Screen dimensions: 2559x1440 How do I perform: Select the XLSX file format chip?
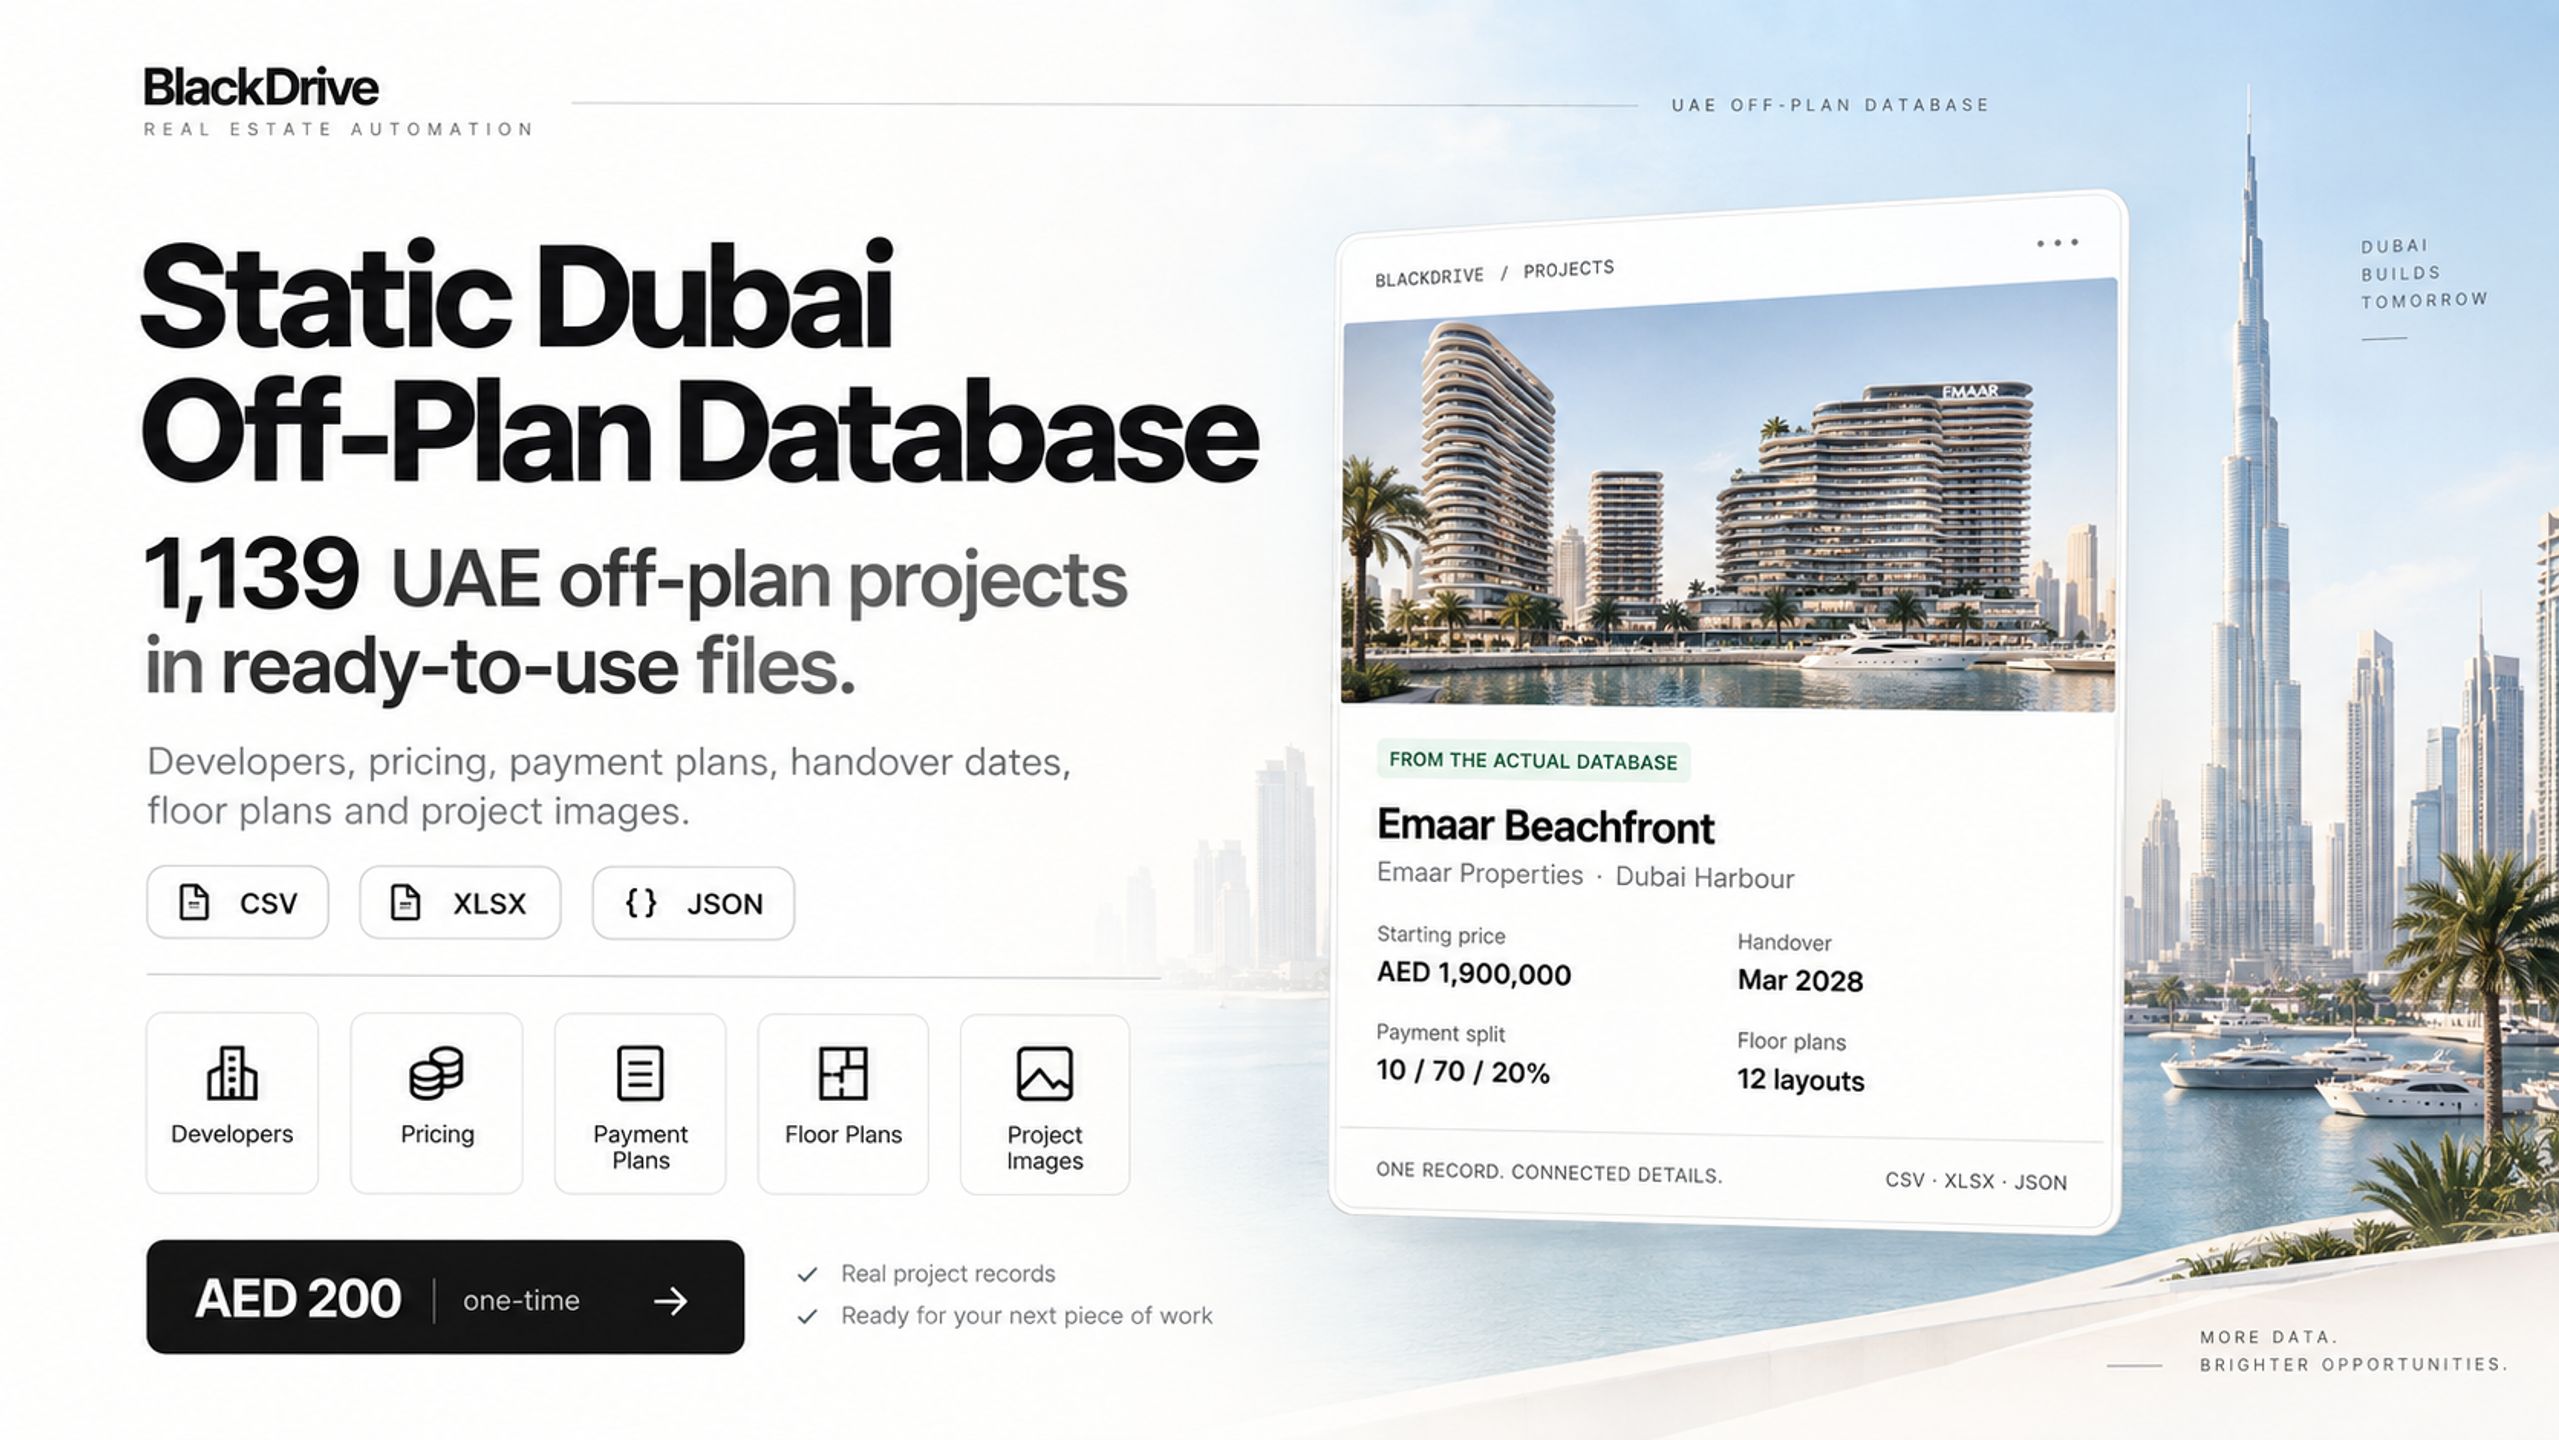pyautogui.click(x=460, y=903)
